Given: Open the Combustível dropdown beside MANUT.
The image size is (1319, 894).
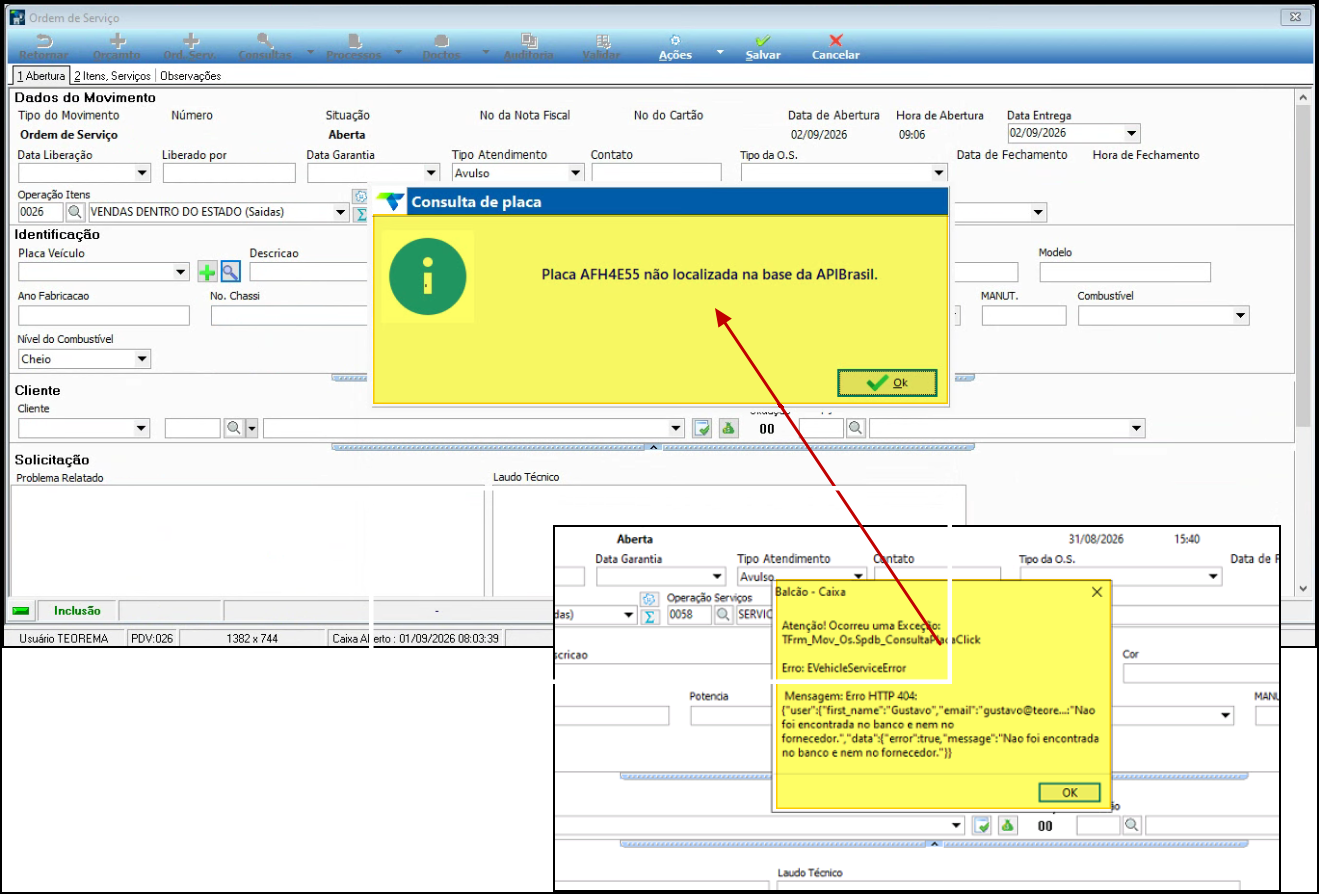Looking at the screenshot, I should (x=1241, y=316).
